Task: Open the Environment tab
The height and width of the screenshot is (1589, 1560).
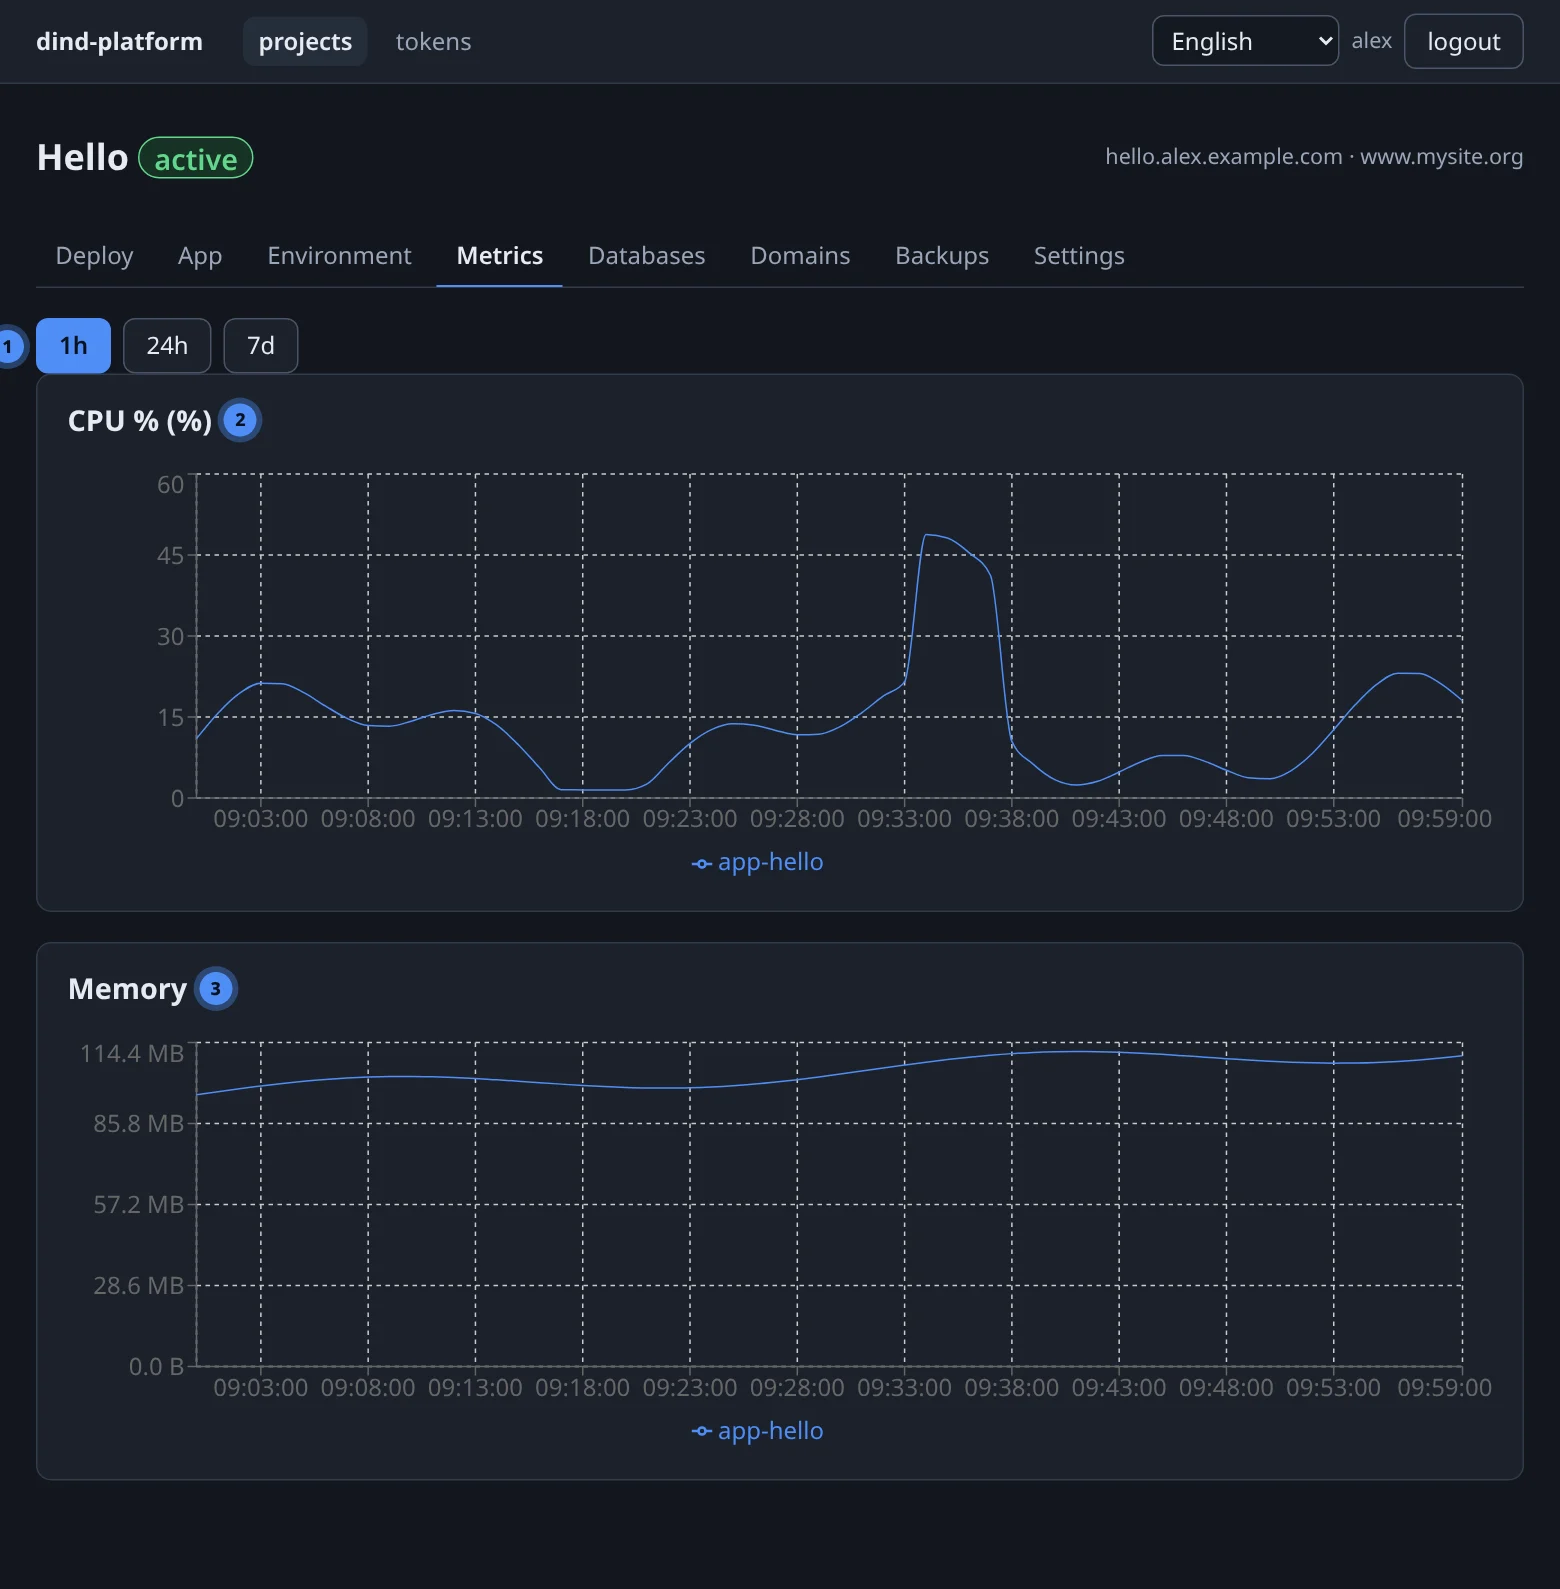Action: tap(339, 256)
